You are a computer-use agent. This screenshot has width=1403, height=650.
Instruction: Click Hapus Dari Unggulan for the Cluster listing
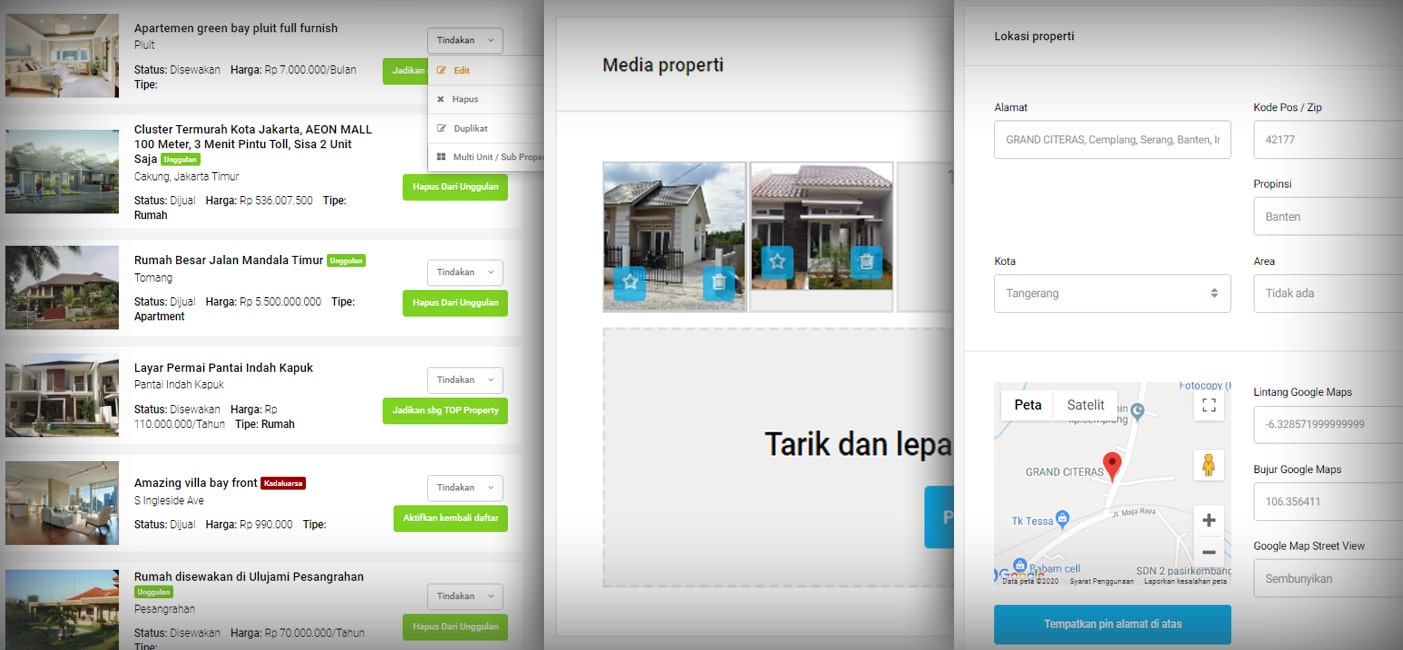[455, 187]
